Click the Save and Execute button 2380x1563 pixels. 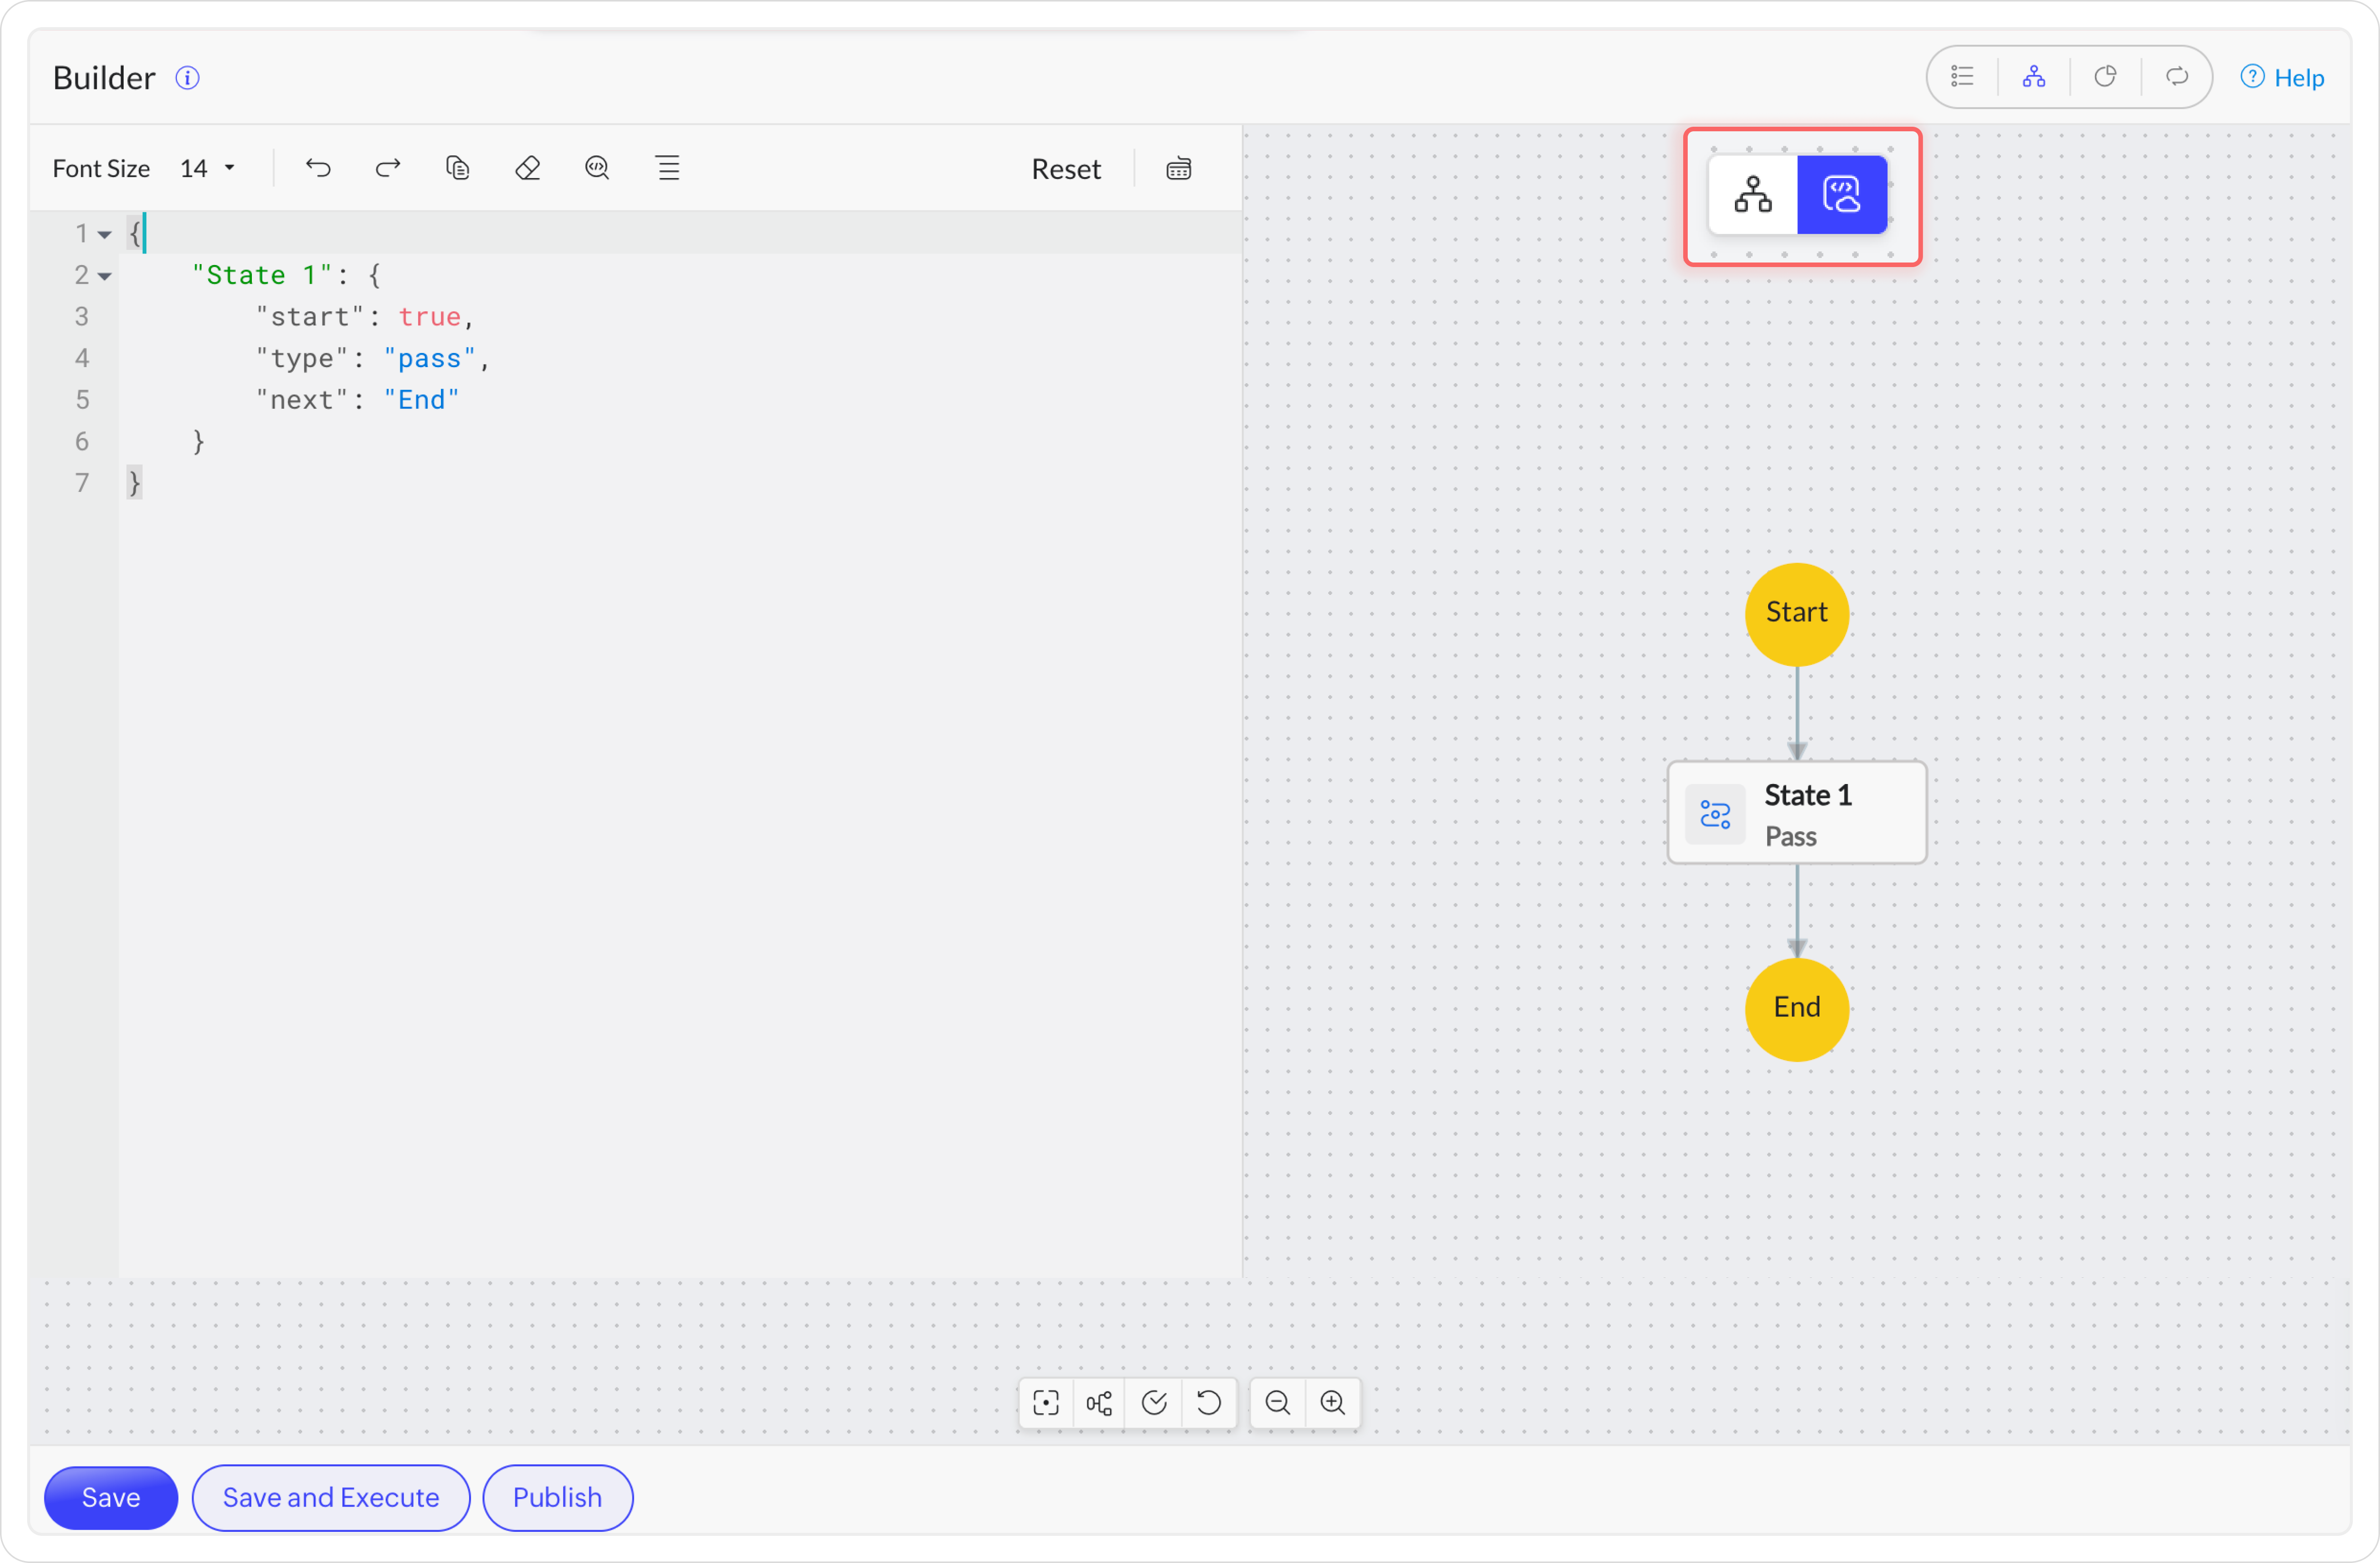point(331,1497)
